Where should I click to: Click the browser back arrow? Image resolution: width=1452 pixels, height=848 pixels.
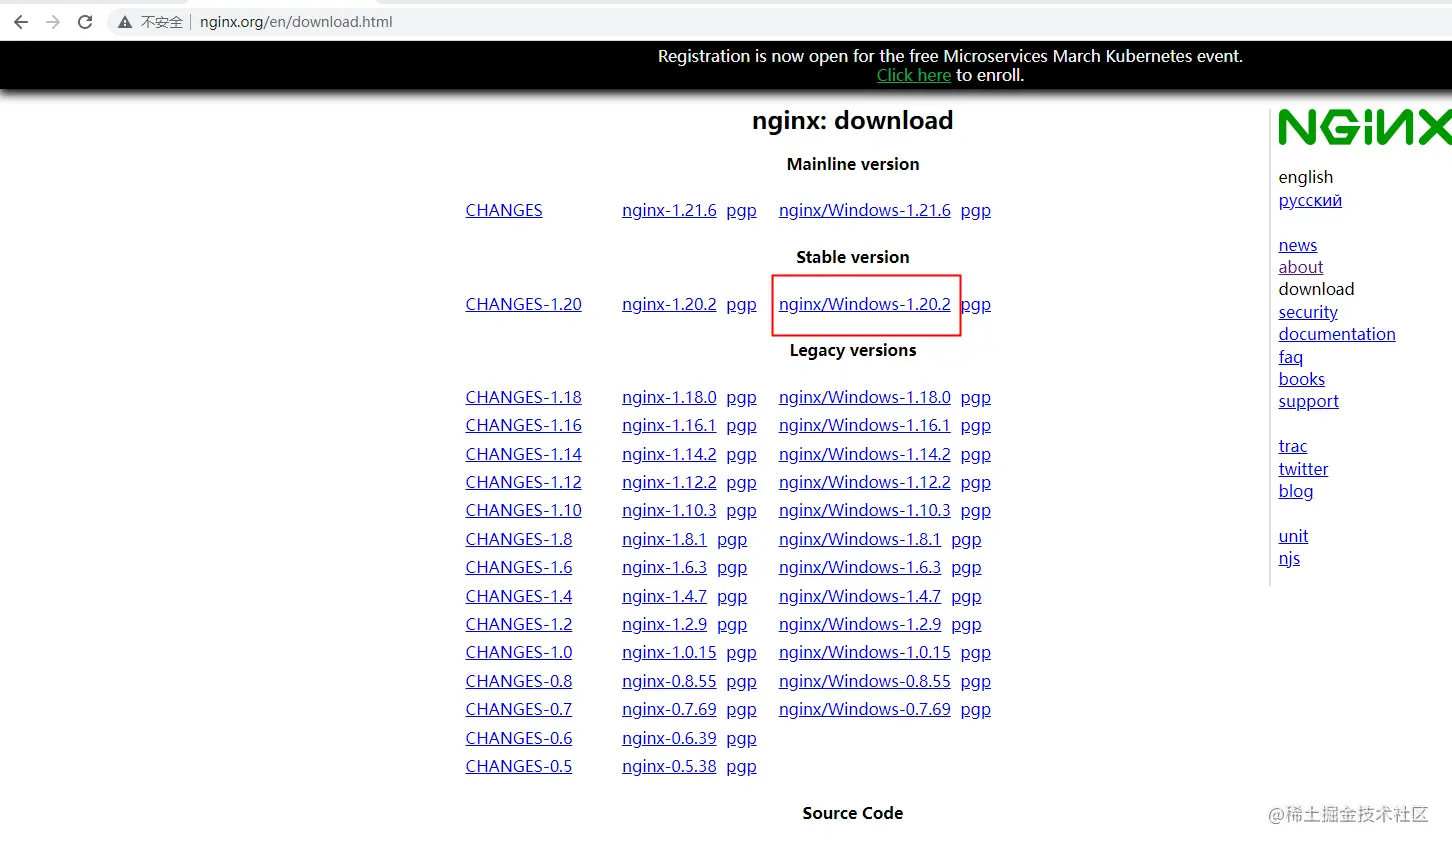20,21
